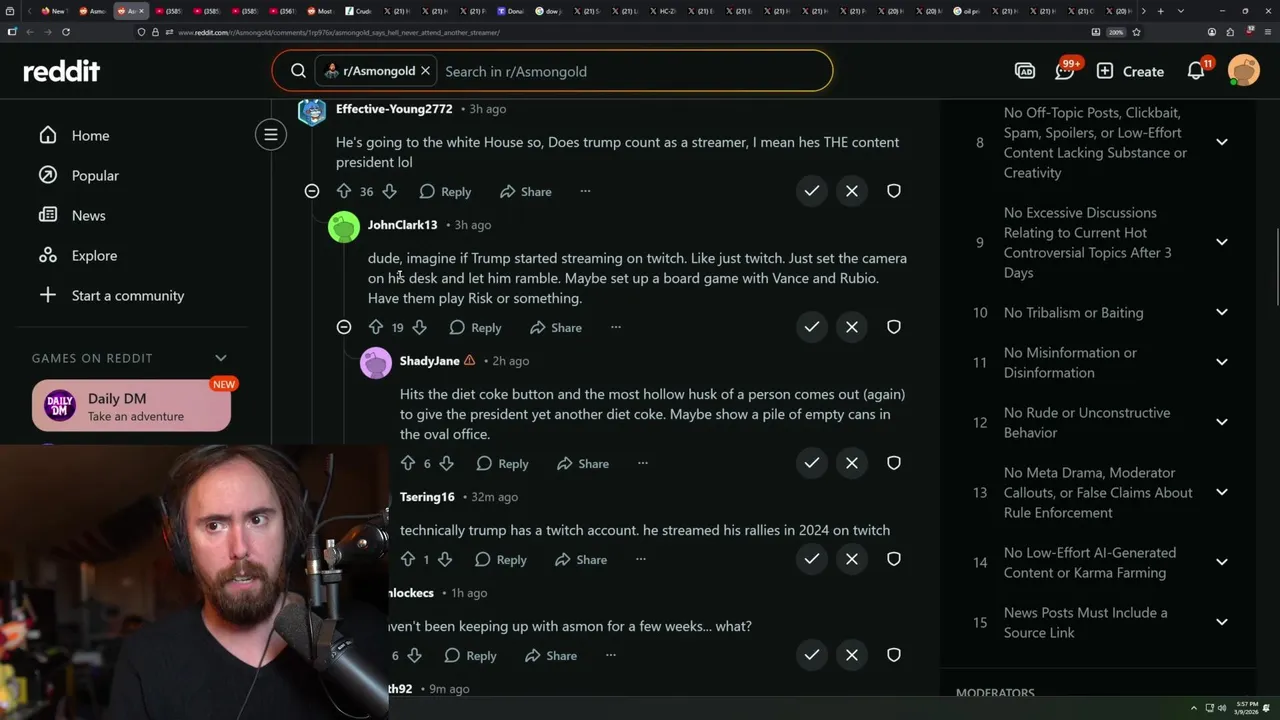
Task: Open chat messages with 99+ badge
Action: point(1065,71)
